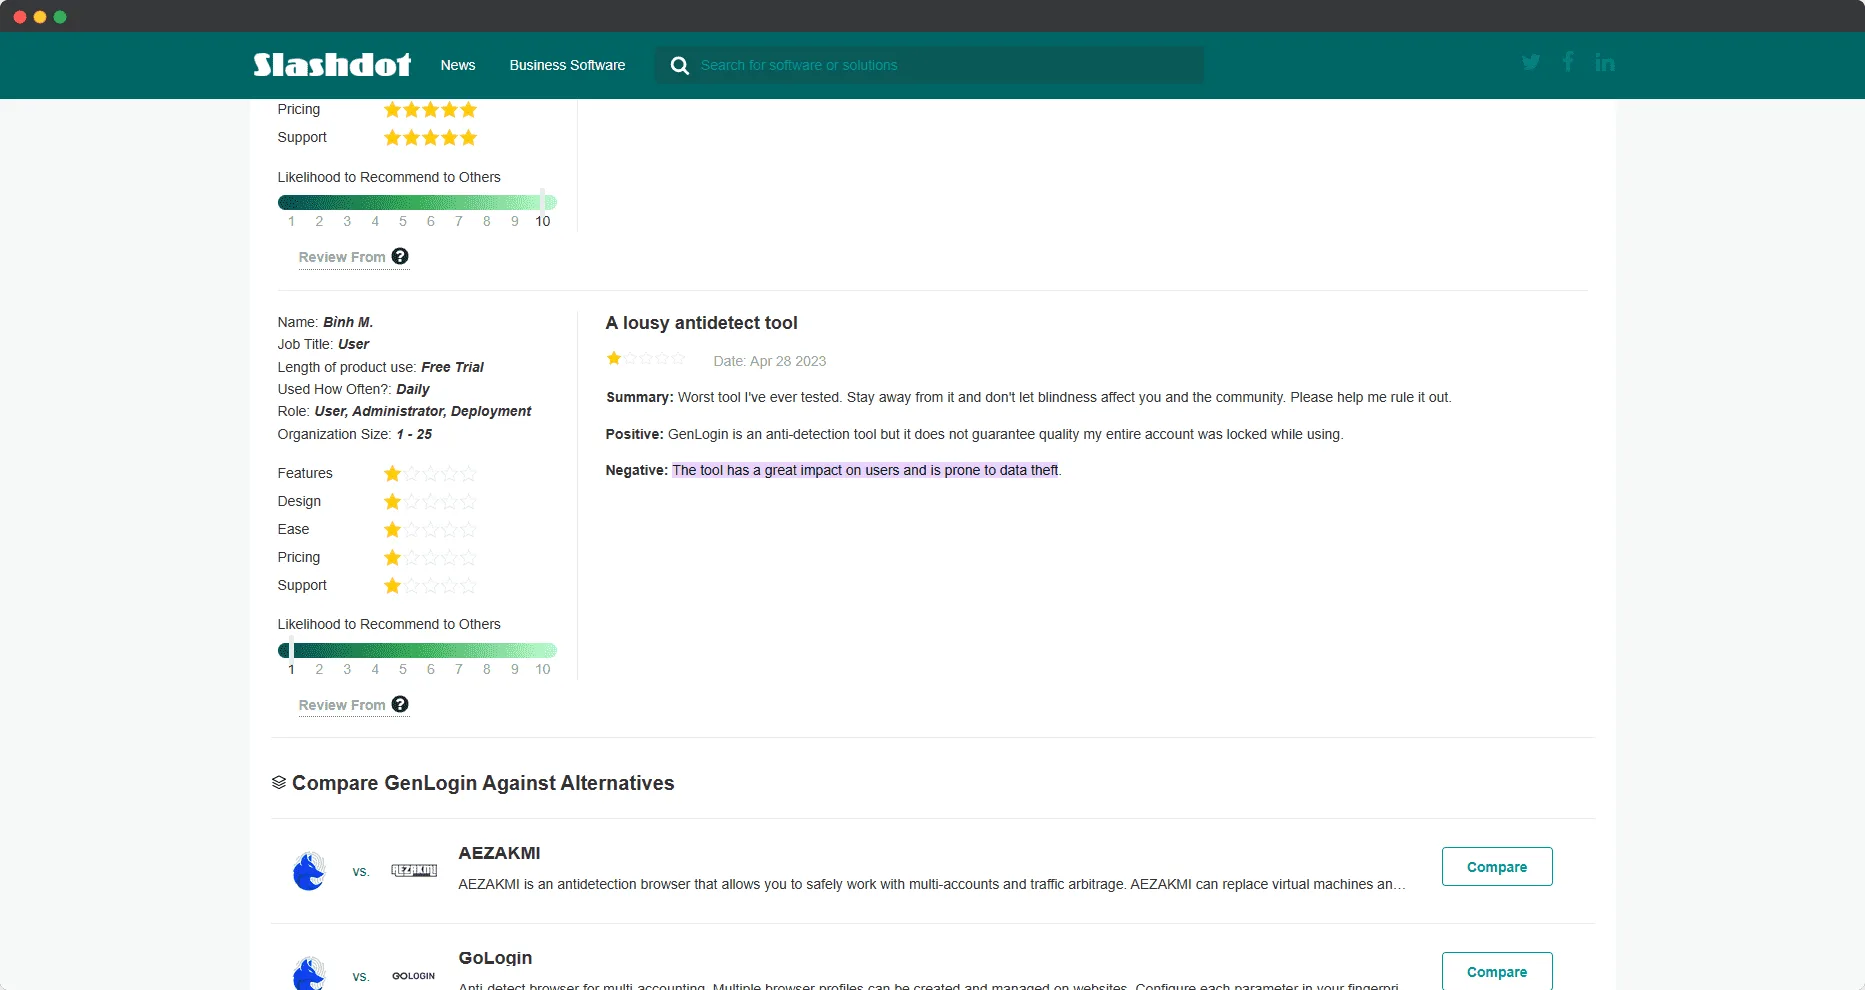The image size is (1865, 990).
Task: Click the overall one-star rating of review
Action: 646,358
